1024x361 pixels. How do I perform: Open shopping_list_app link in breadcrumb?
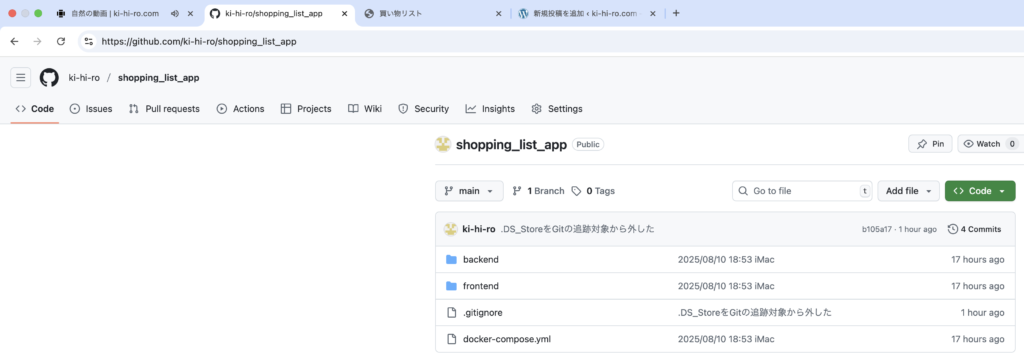click(x=159, y=78)
